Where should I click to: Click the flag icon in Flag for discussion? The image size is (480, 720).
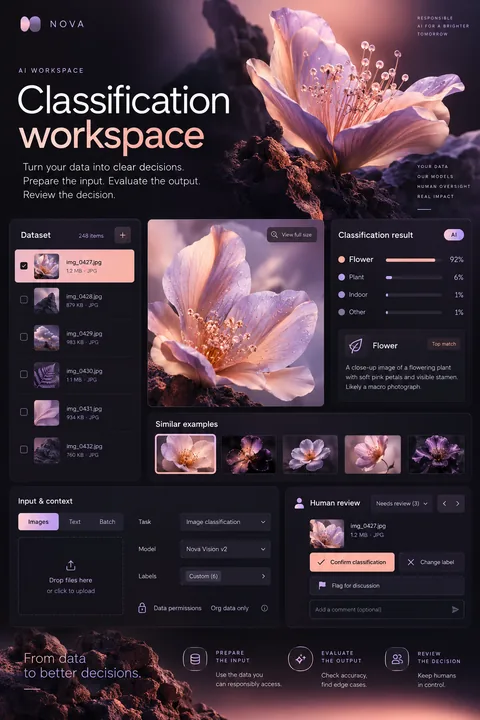click(x=322, y=585)
